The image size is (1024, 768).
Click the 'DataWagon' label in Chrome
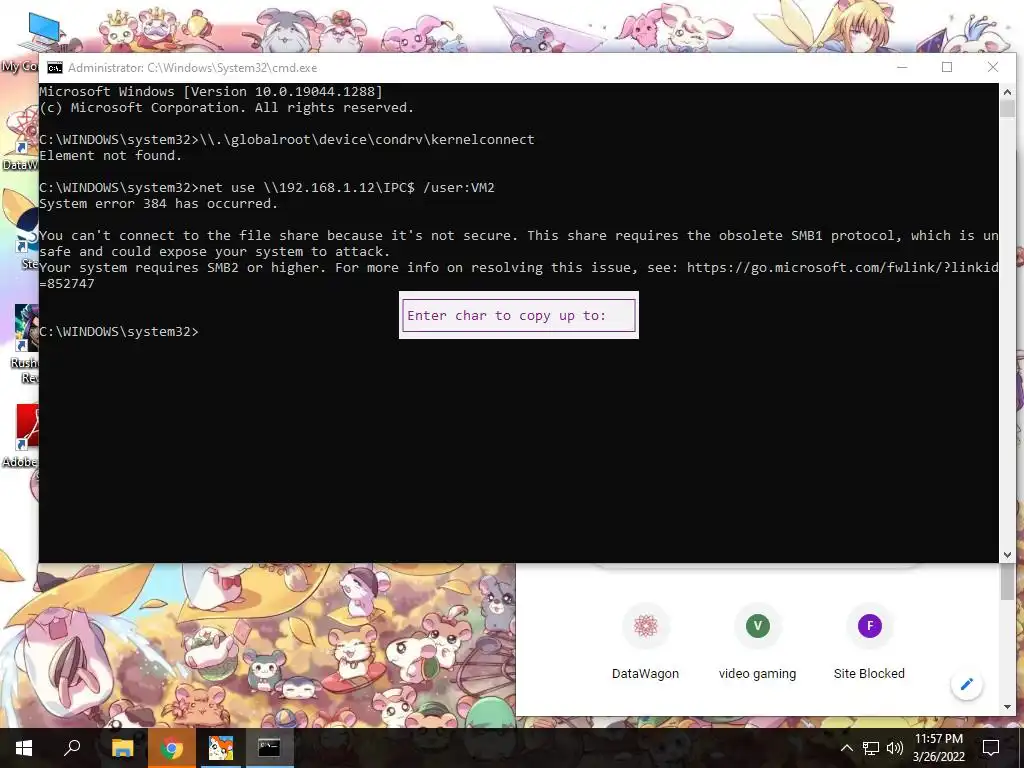point(645,673)
